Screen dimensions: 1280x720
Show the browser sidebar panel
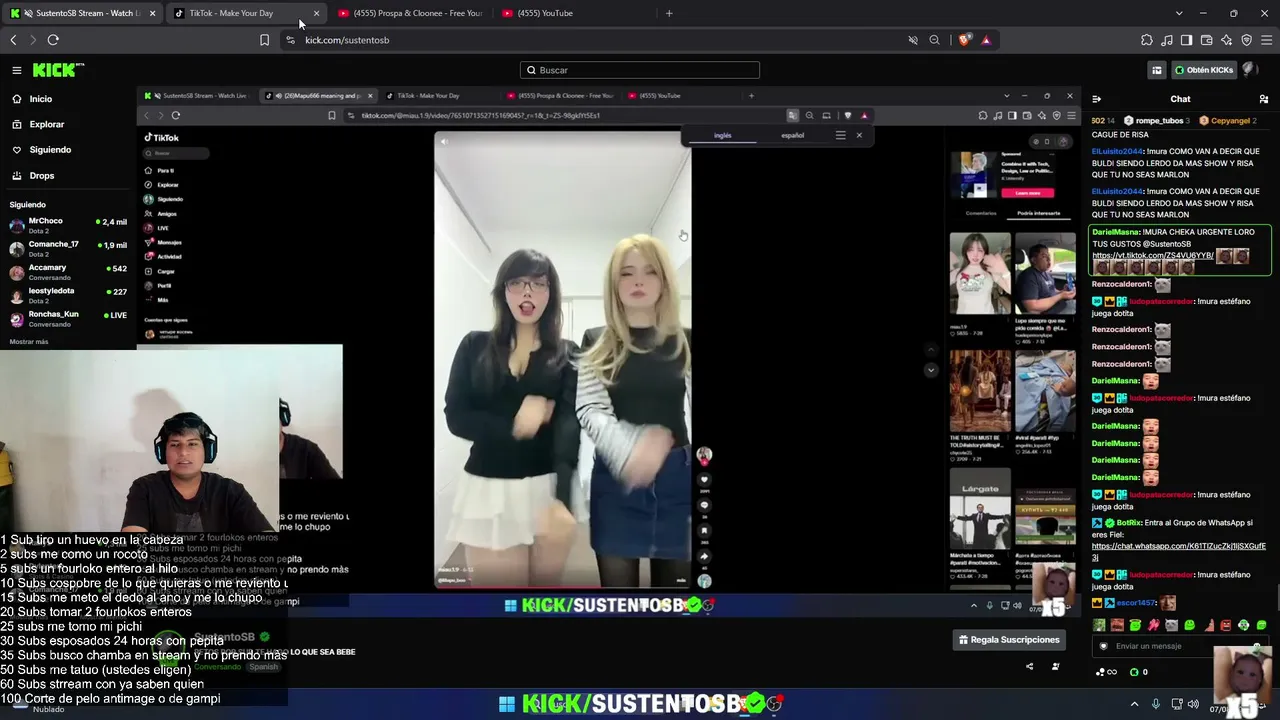tap(1187, 40)
